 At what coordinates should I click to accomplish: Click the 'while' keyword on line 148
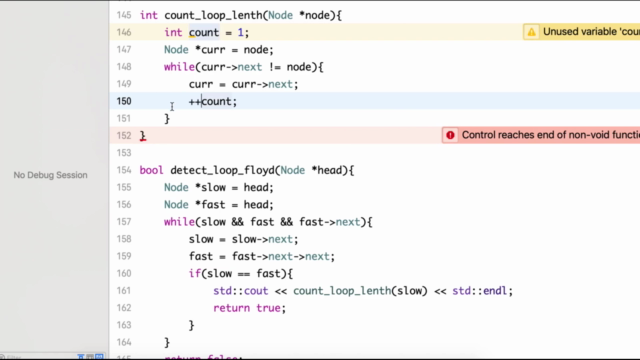click(179, 67)
